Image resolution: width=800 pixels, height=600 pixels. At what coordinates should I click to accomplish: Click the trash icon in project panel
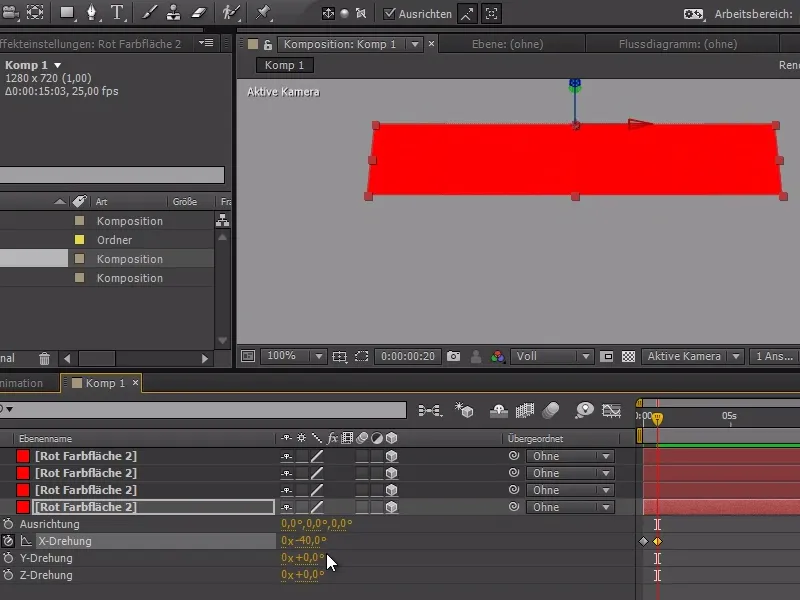pyautogui.click(x=44, y=359)
